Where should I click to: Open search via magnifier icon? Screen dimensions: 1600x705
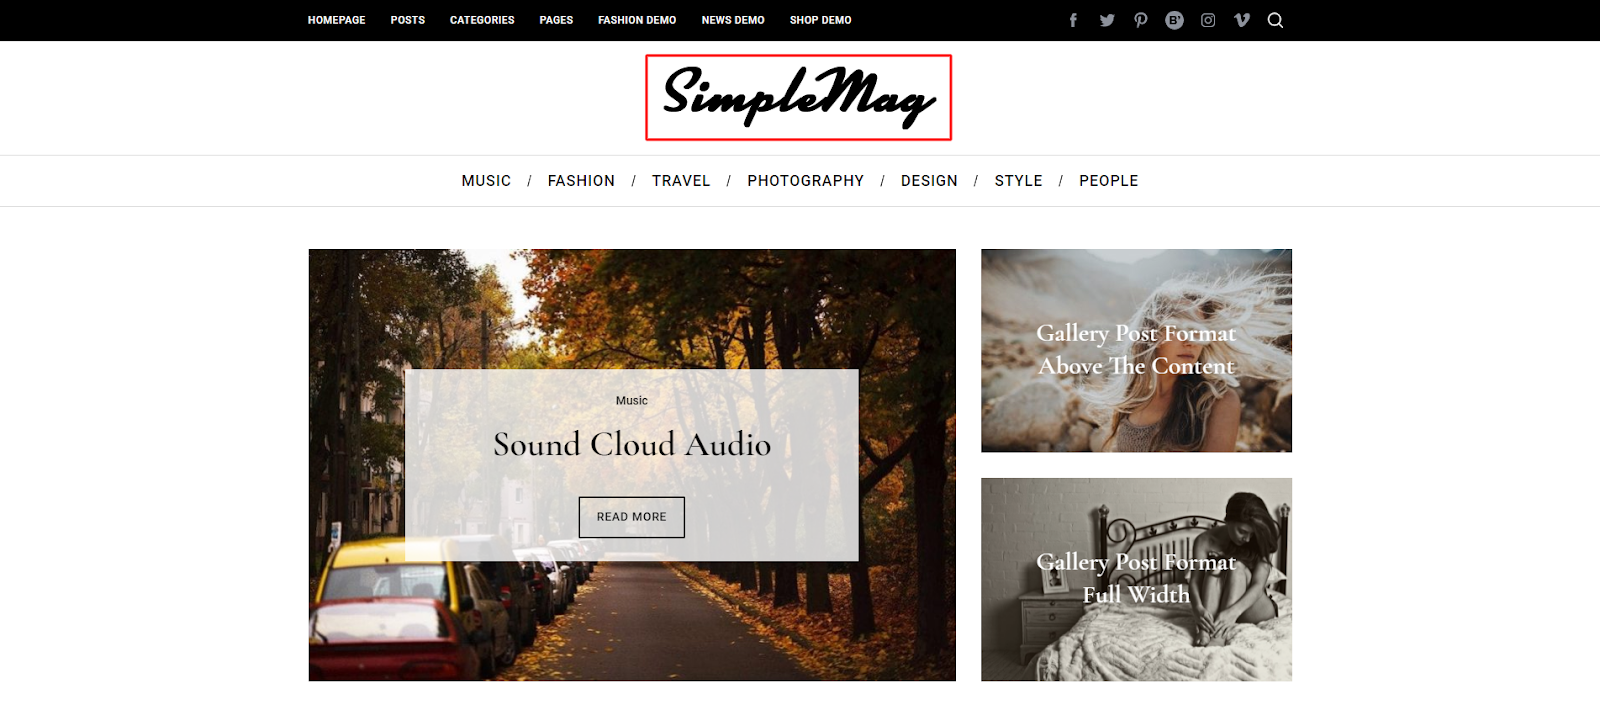(x=1275, y=20)
